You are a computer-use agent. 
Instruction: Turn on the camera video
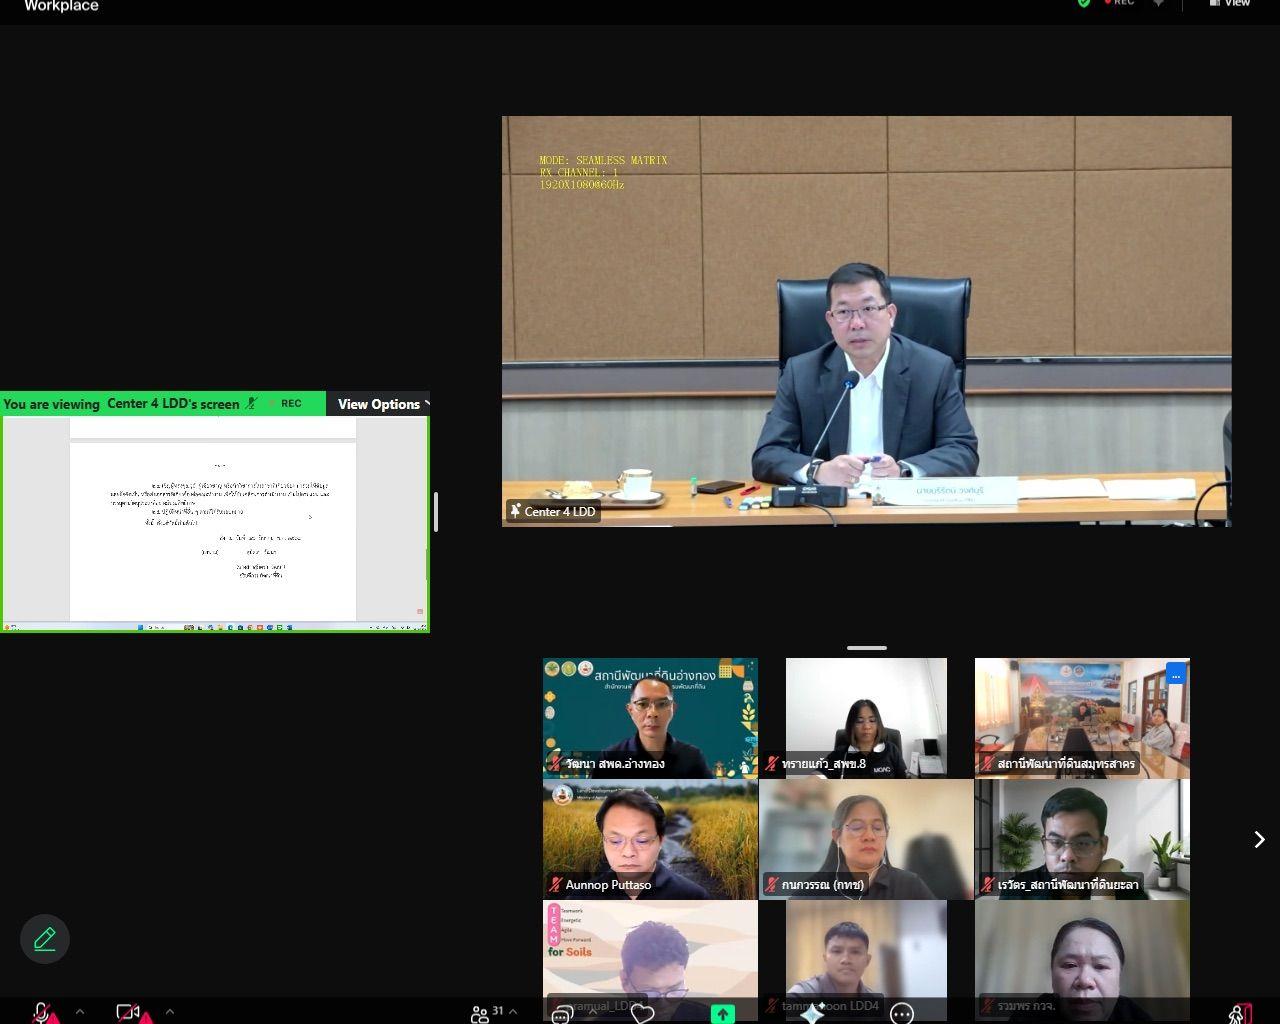click(128, 1012)
